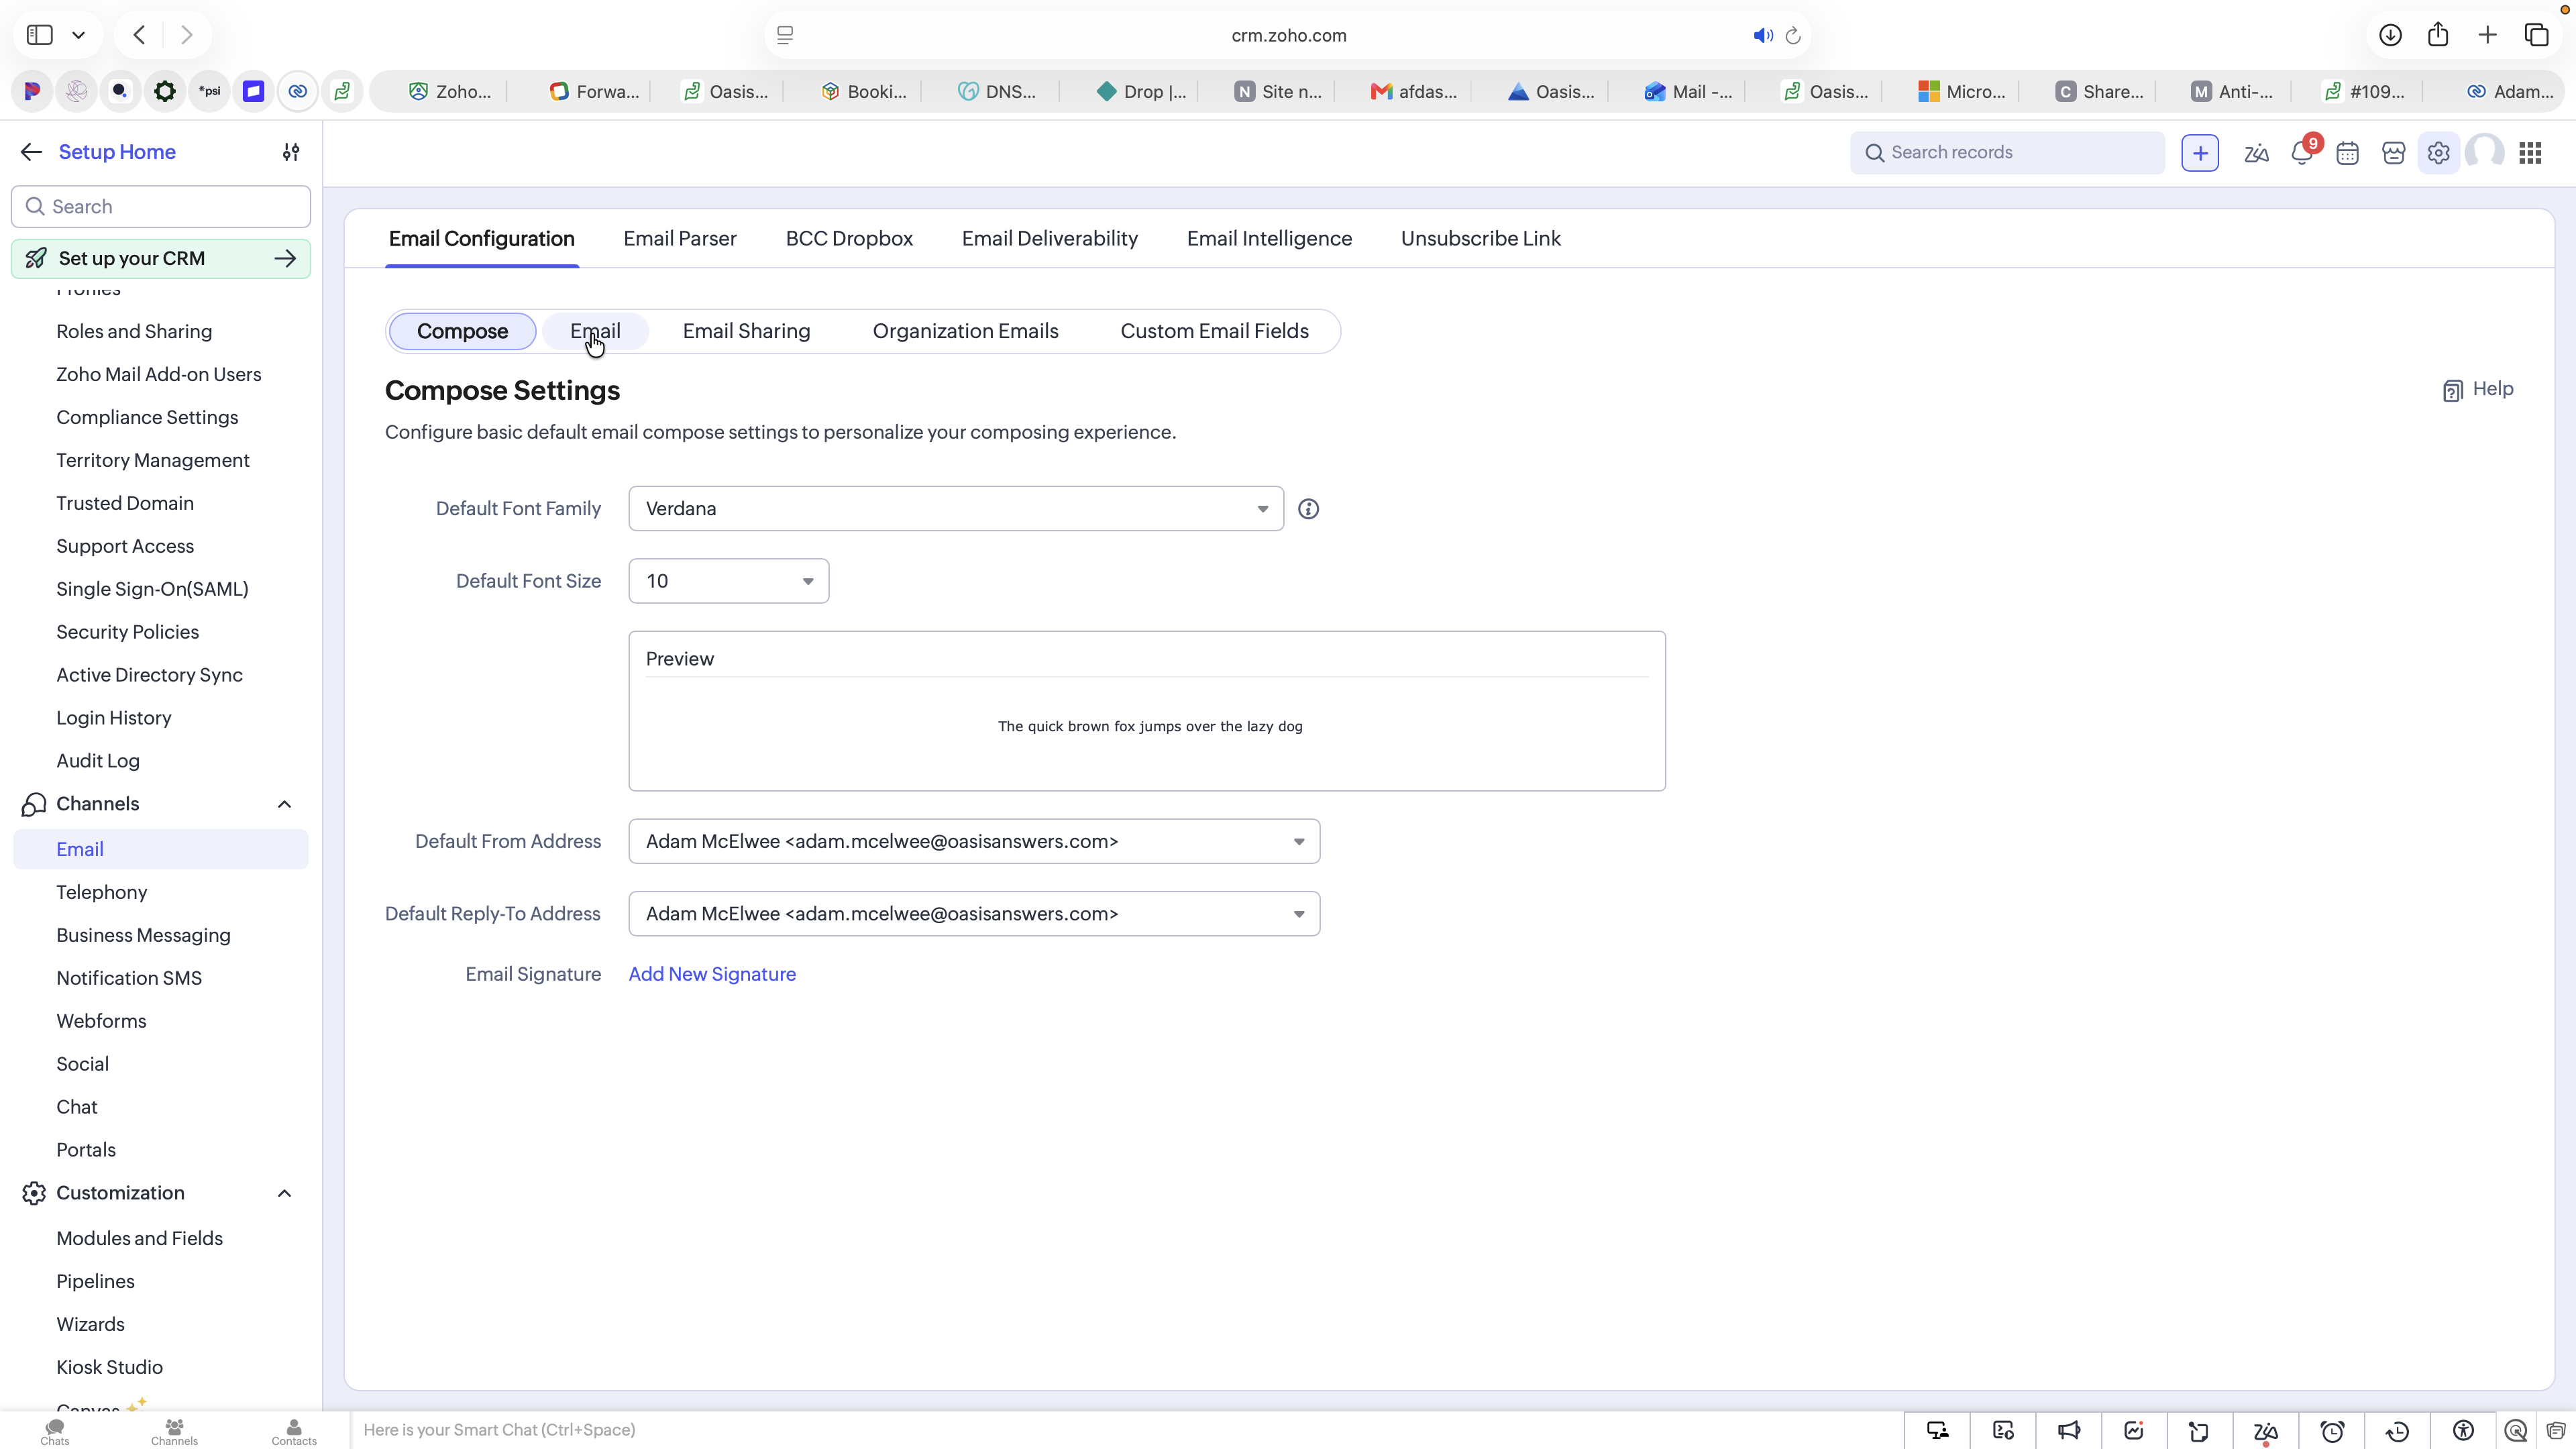This screenshot has height=1449, width=2576.
Task: Go back via Setup Home arrow
Action: point(31,152)
